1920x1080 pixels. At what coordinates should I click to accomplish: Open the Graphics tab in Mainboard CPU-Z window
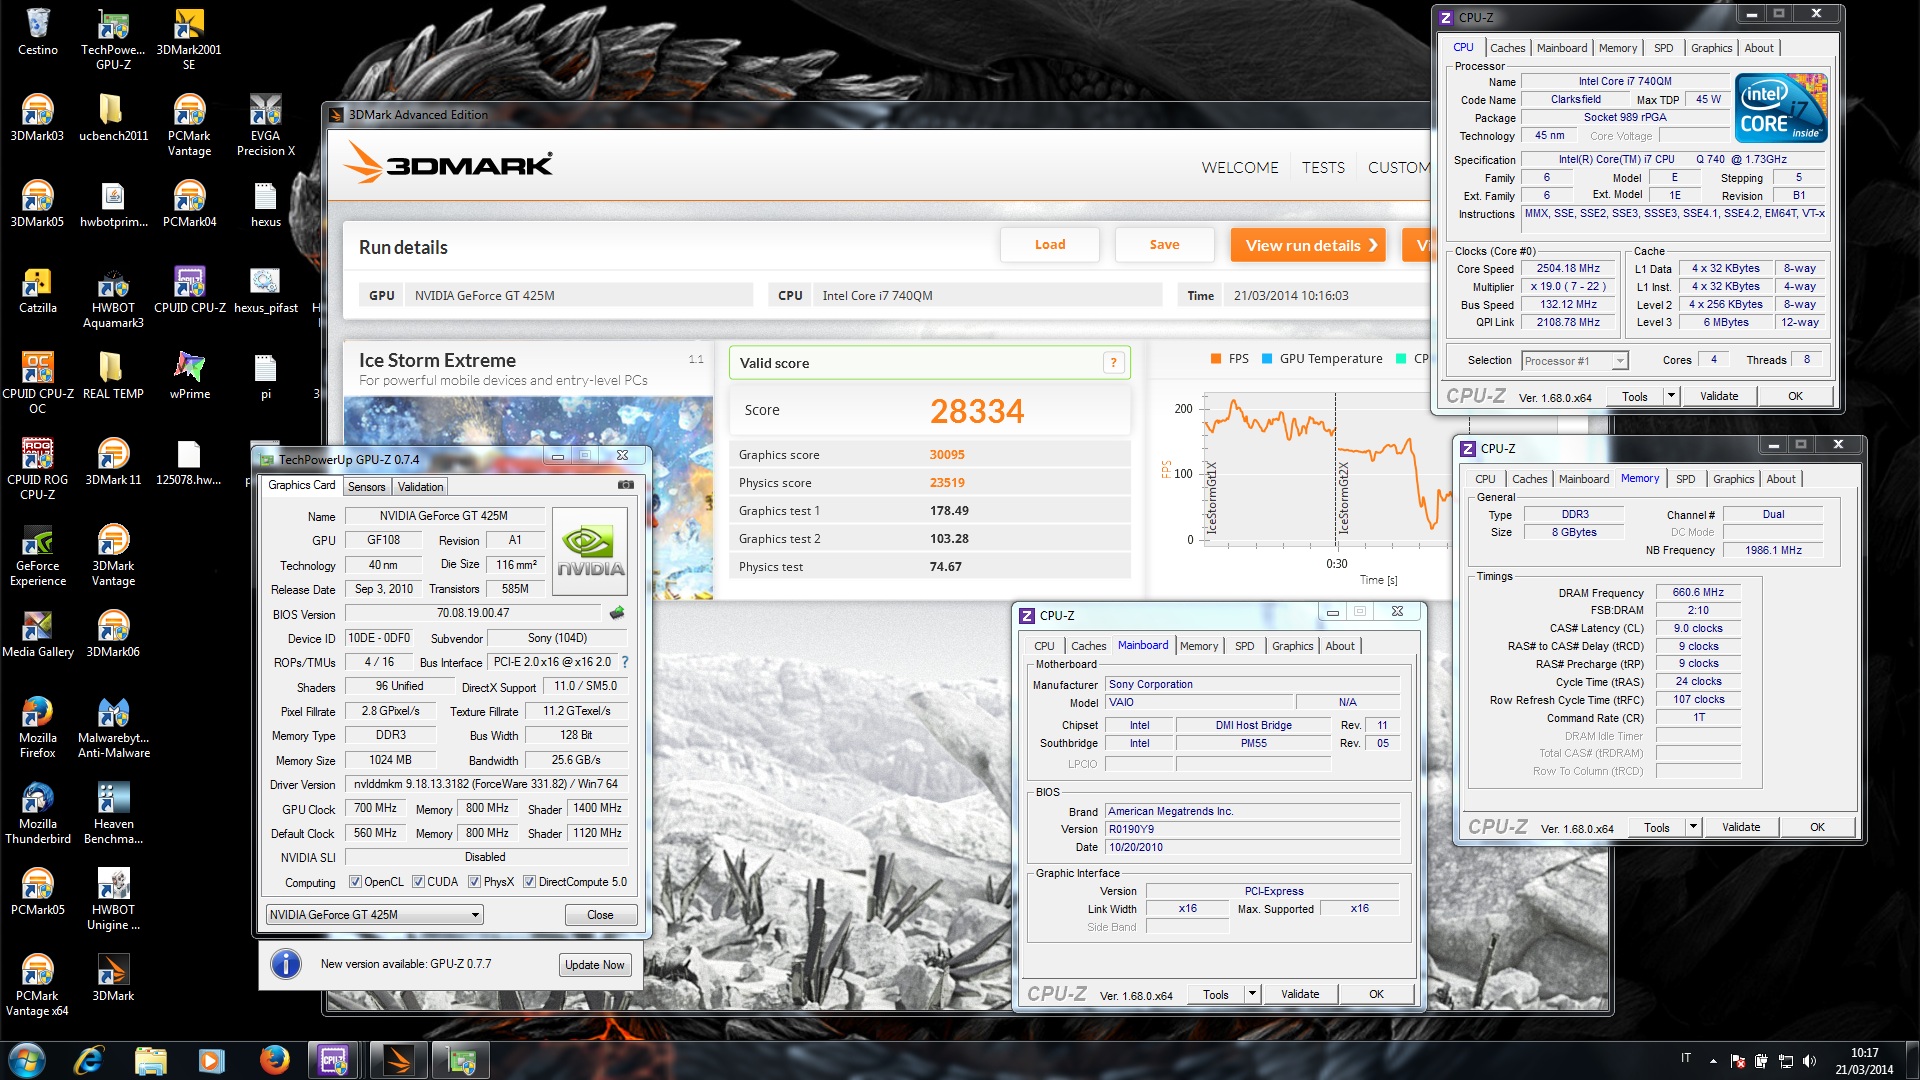1292,646
